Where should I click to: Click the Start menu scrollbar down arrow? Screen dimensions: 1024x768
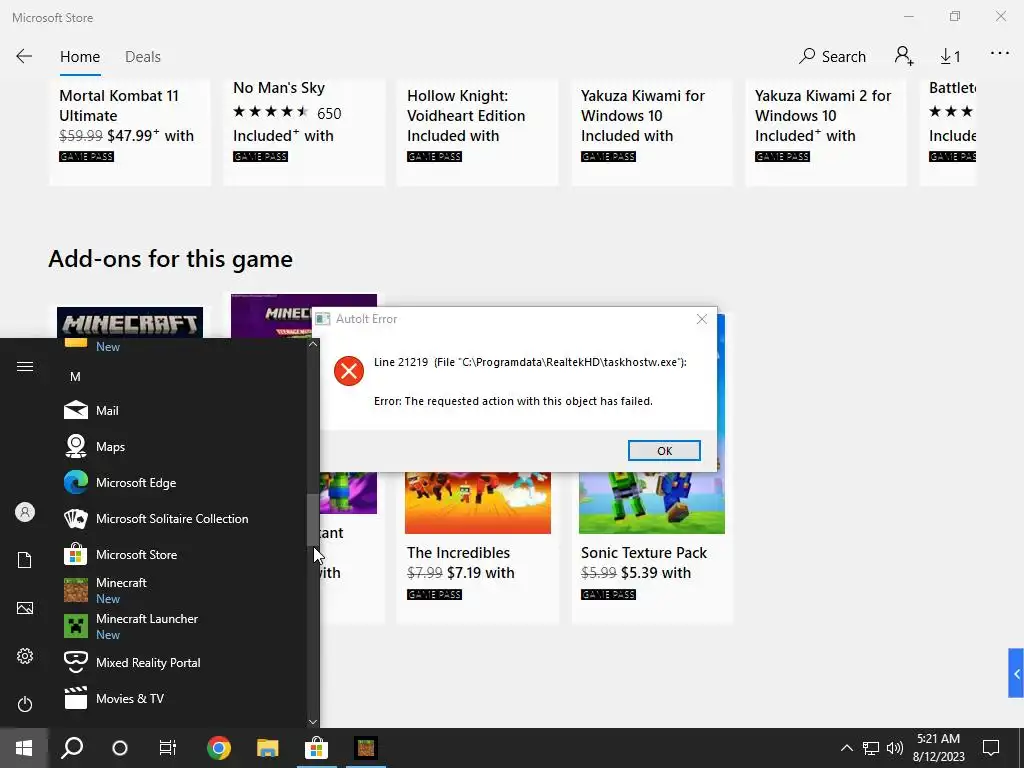tap(313, 722)
